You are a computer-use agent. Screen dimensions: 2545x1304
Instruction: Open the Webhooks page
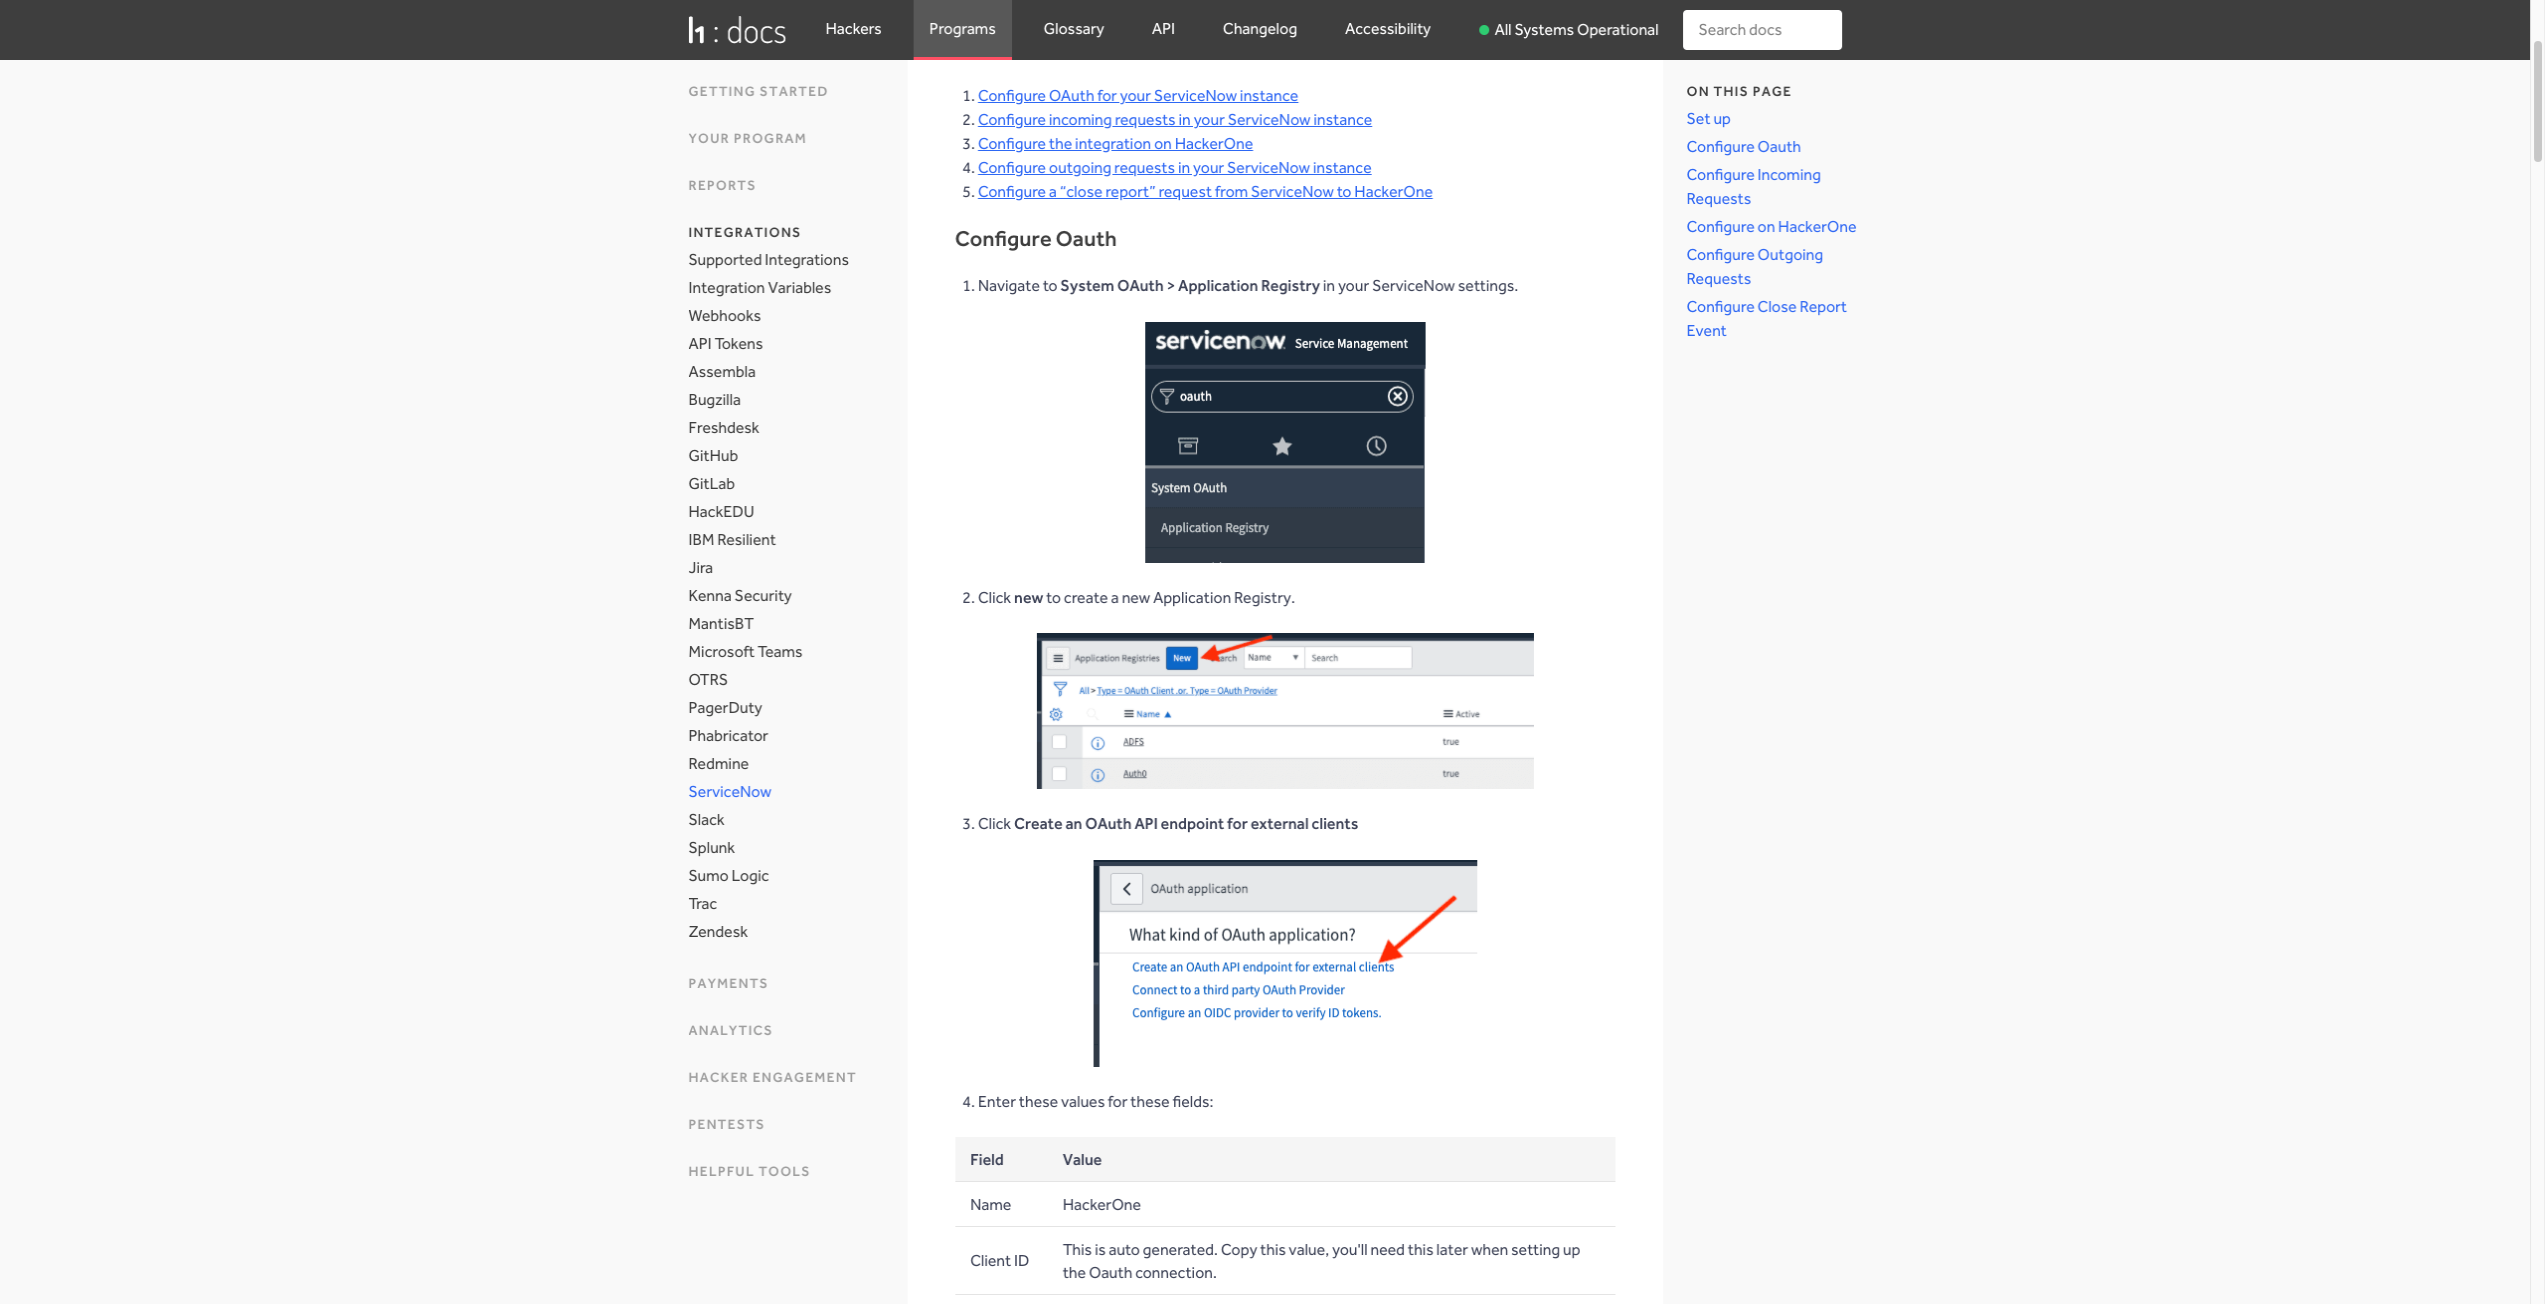point(724,316)
